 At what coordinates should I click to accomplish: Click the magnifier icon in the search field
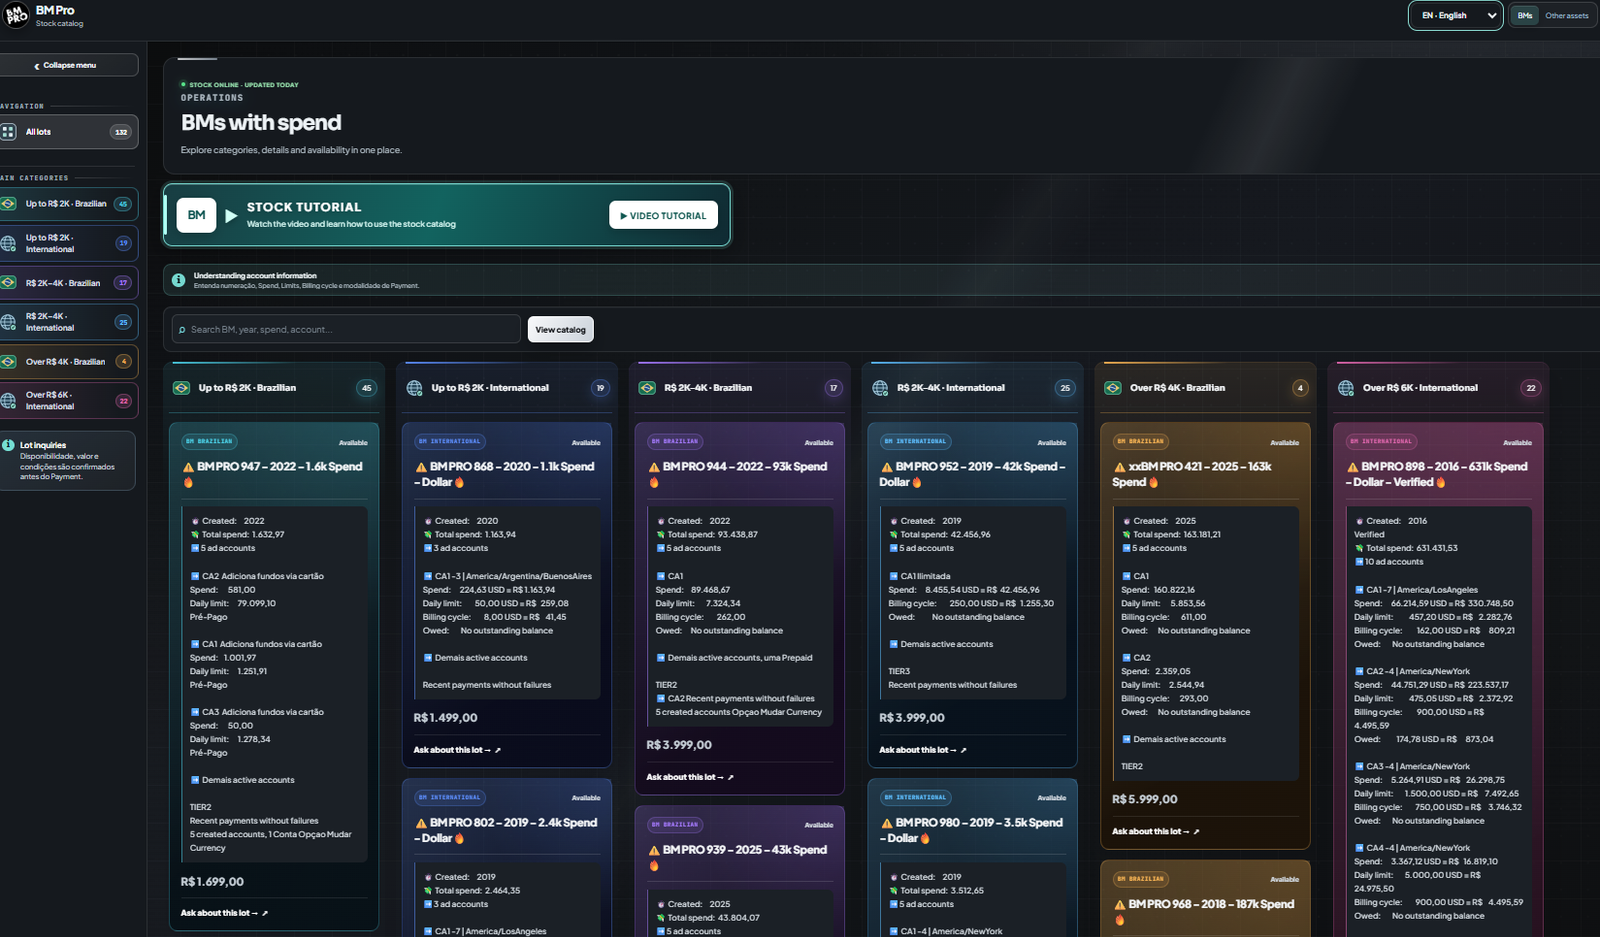pyautogui.click(x=182, y=330)
